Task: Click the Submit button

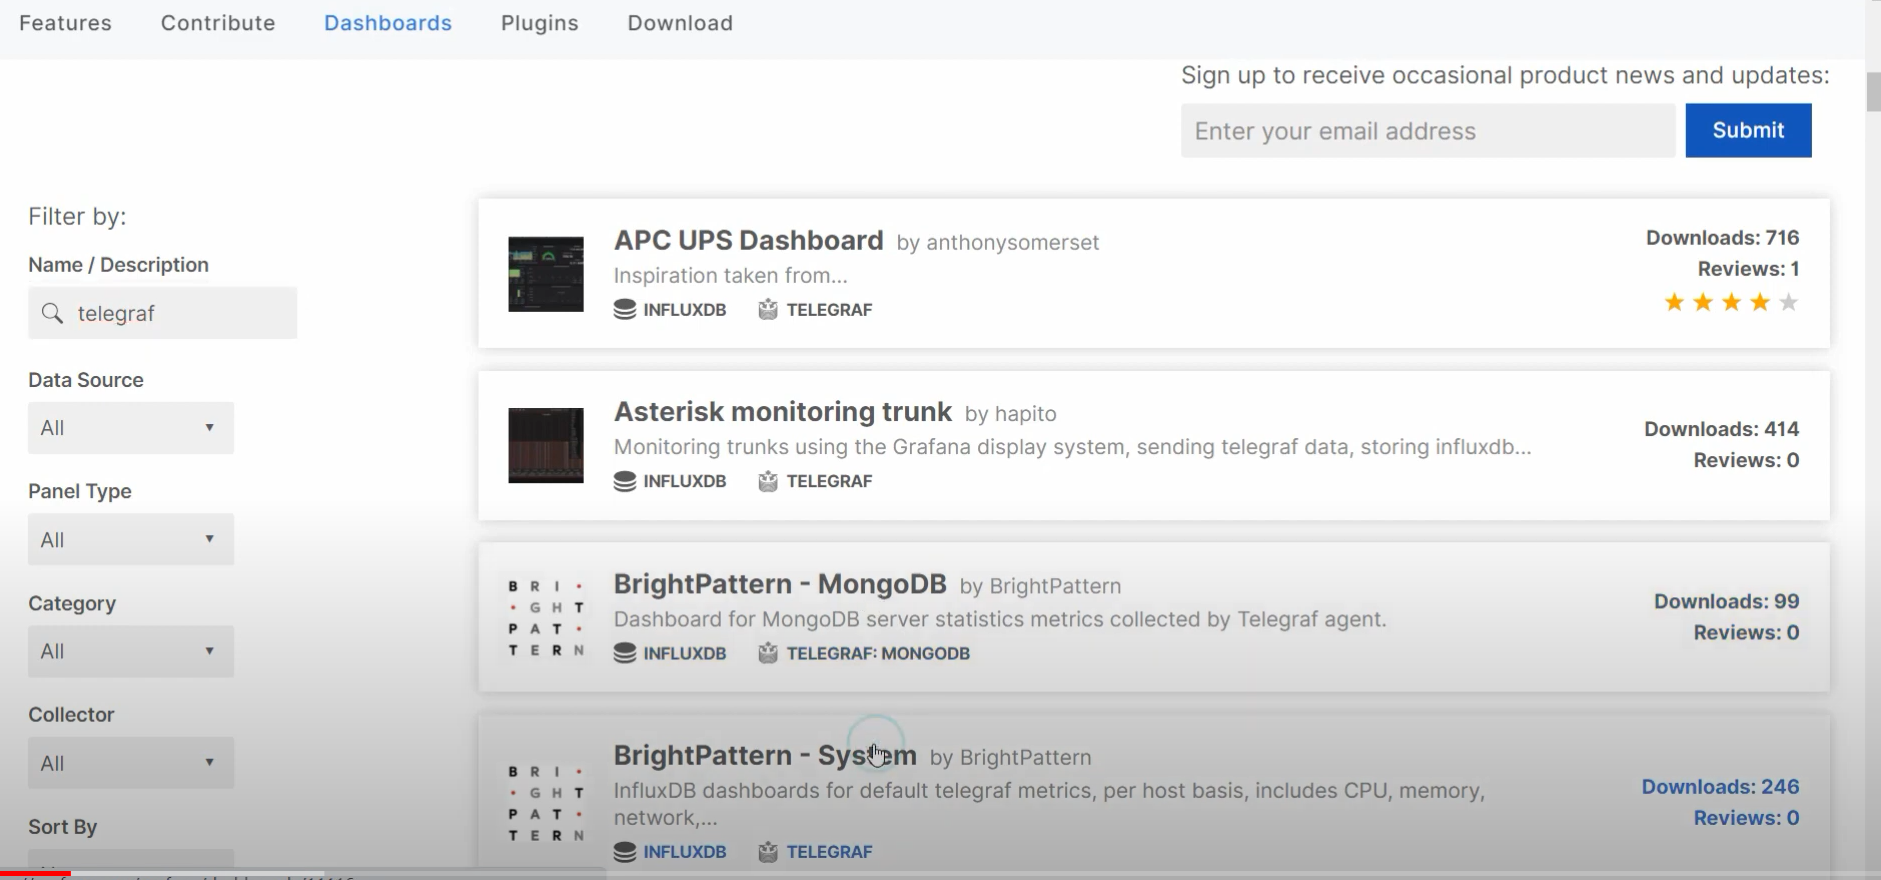Action: (x=1748, y=130)
